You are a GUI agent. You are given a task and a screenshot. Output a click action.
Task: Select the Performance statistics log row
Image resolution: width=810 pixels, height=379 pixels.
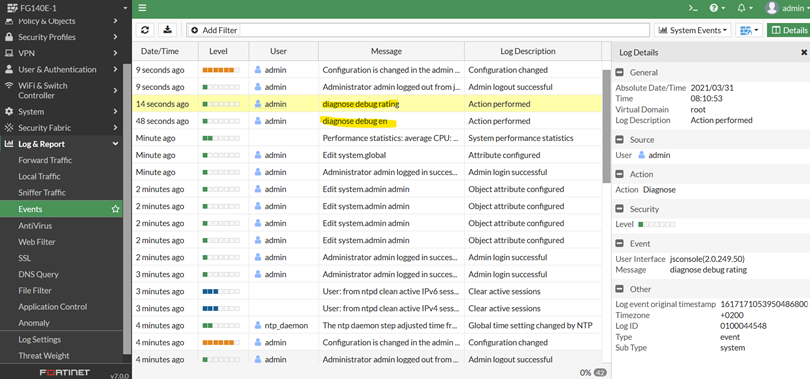(367, 138)
